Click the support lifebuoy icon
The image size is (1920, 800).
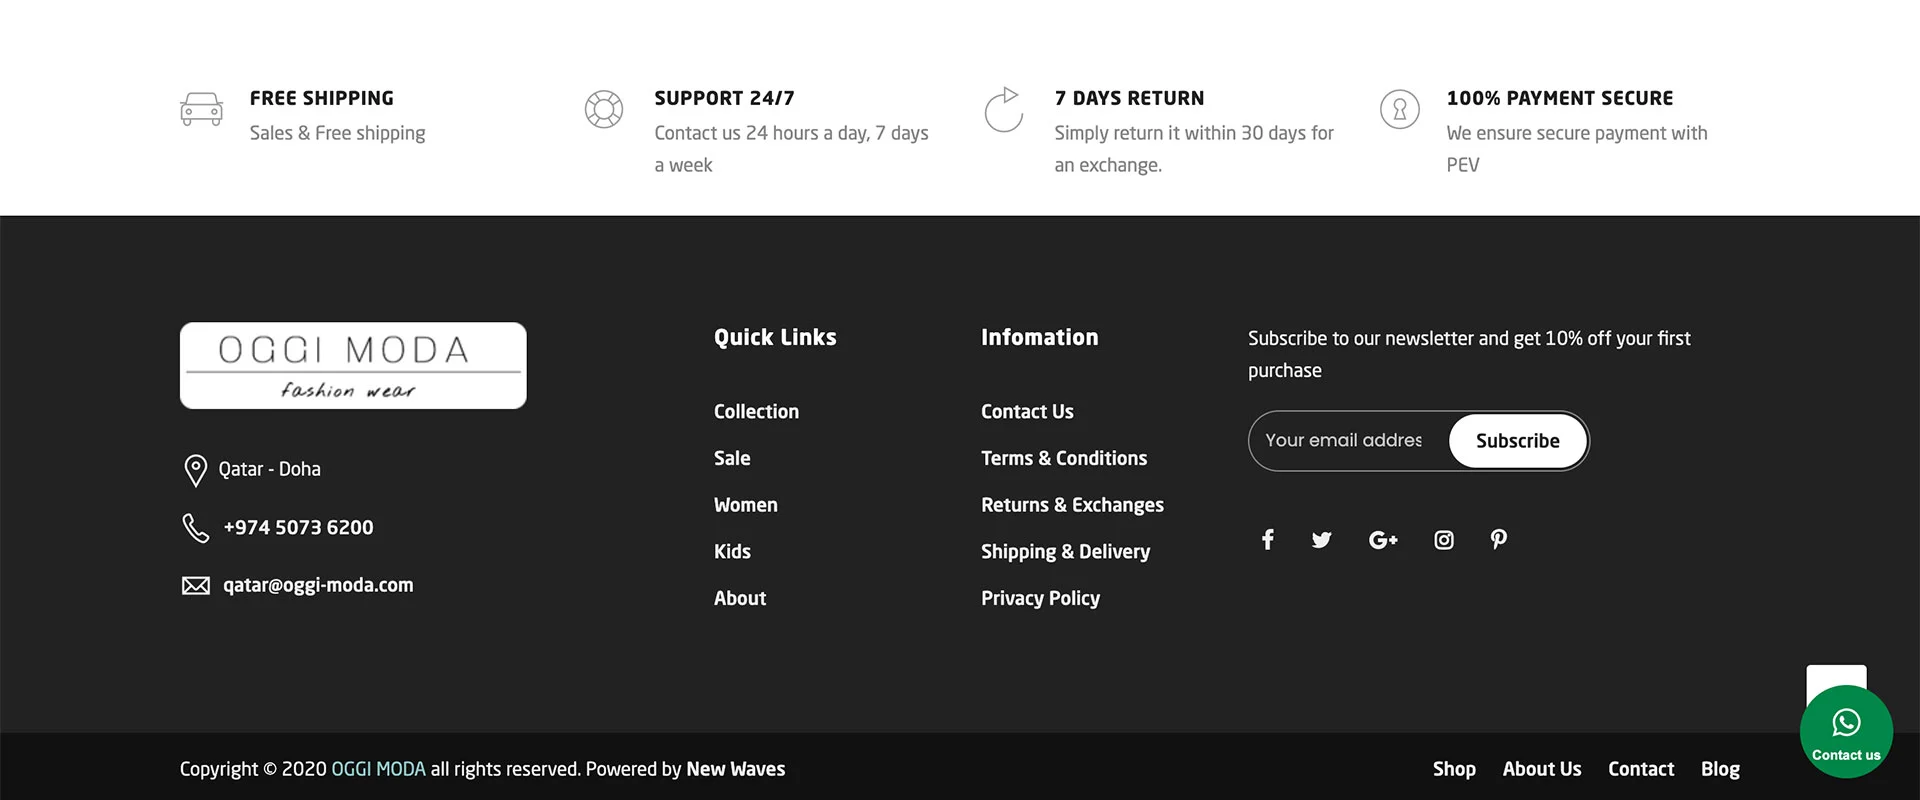pos(604,109)
